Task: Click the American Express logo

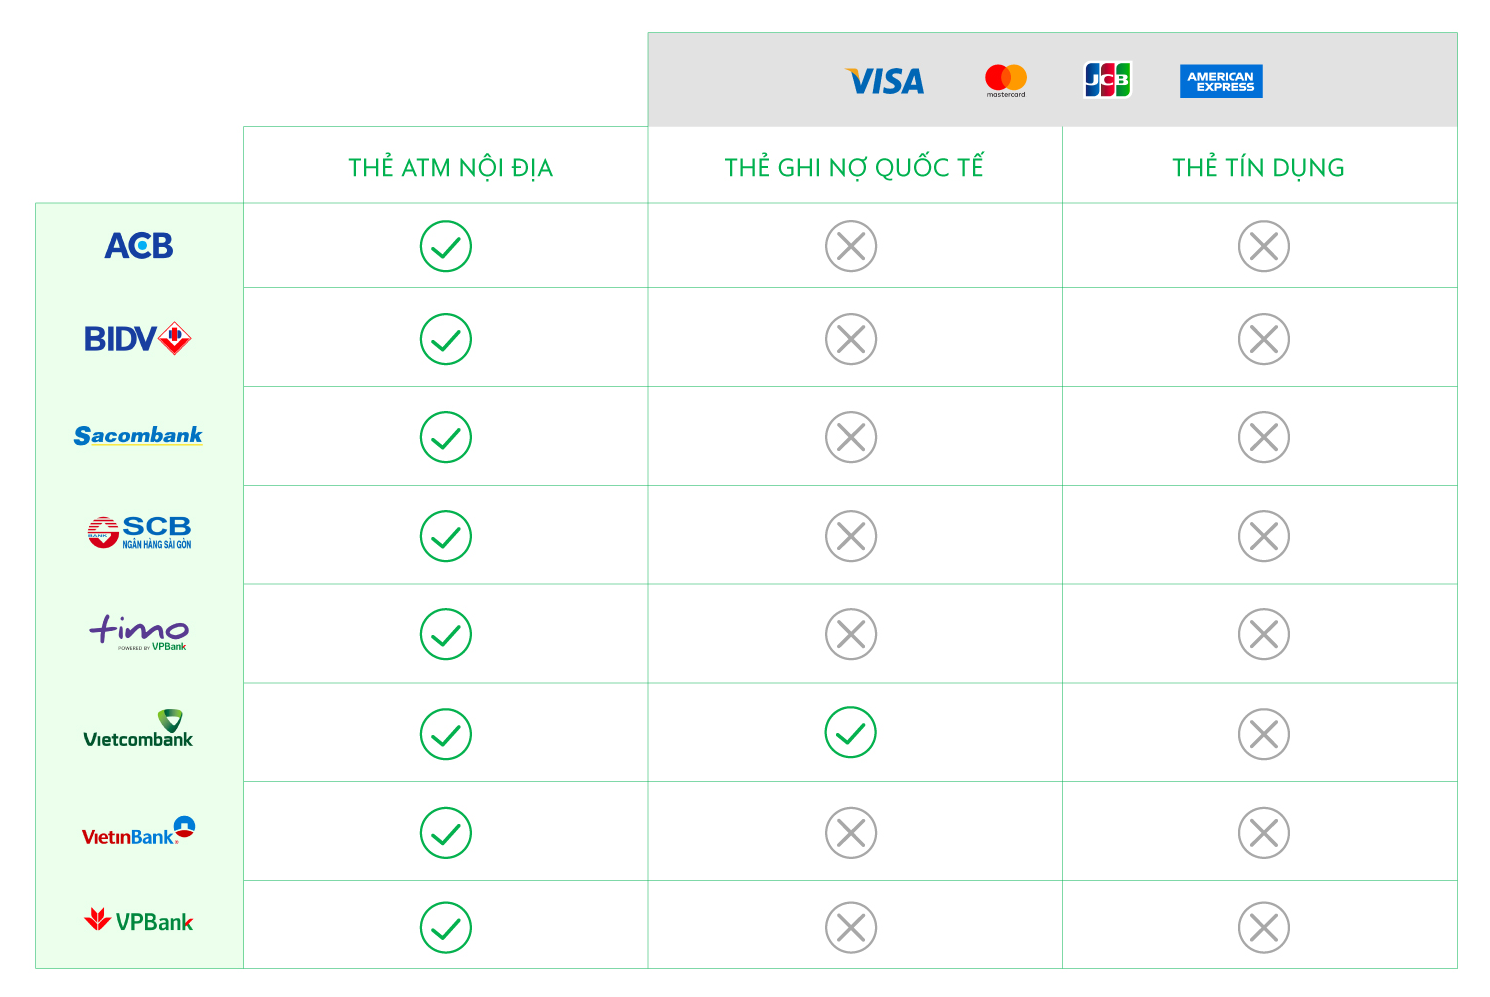Action: pyautogui.click(x=1221, y=81)
